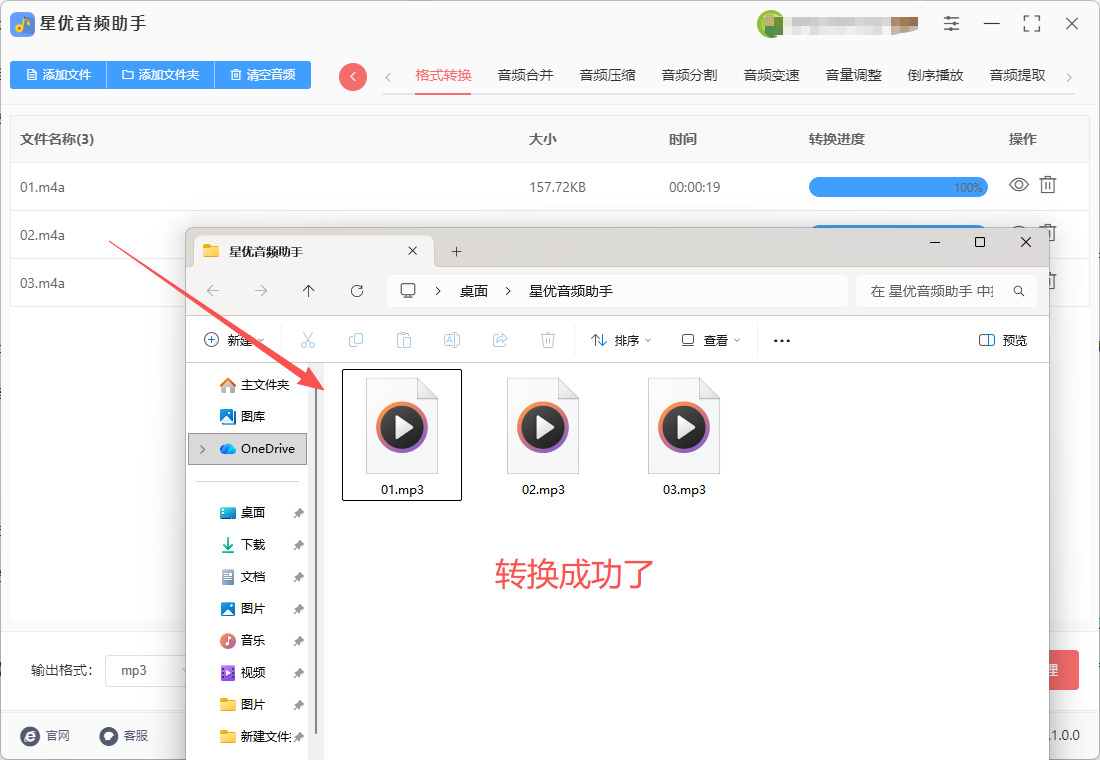Open the settings sliders icon in title bar
The image size is (1100, 760).
click(951, 24)
